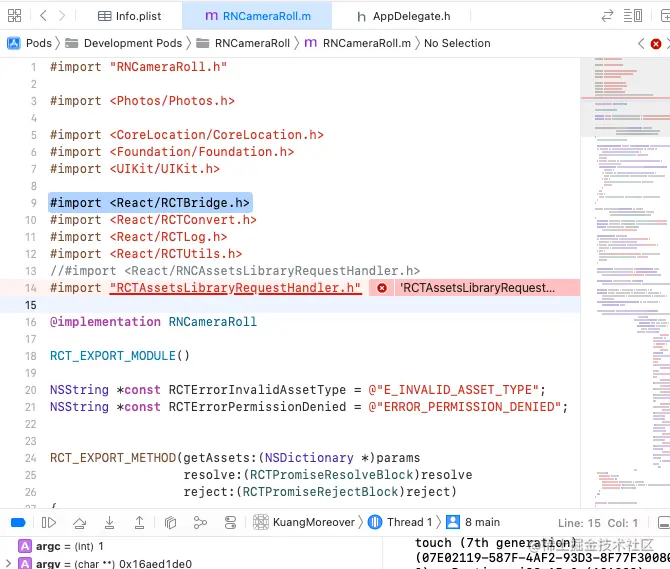670x569 pixels.
Task: Click the error icon on line 14
Action: click(x=382, y=288)
